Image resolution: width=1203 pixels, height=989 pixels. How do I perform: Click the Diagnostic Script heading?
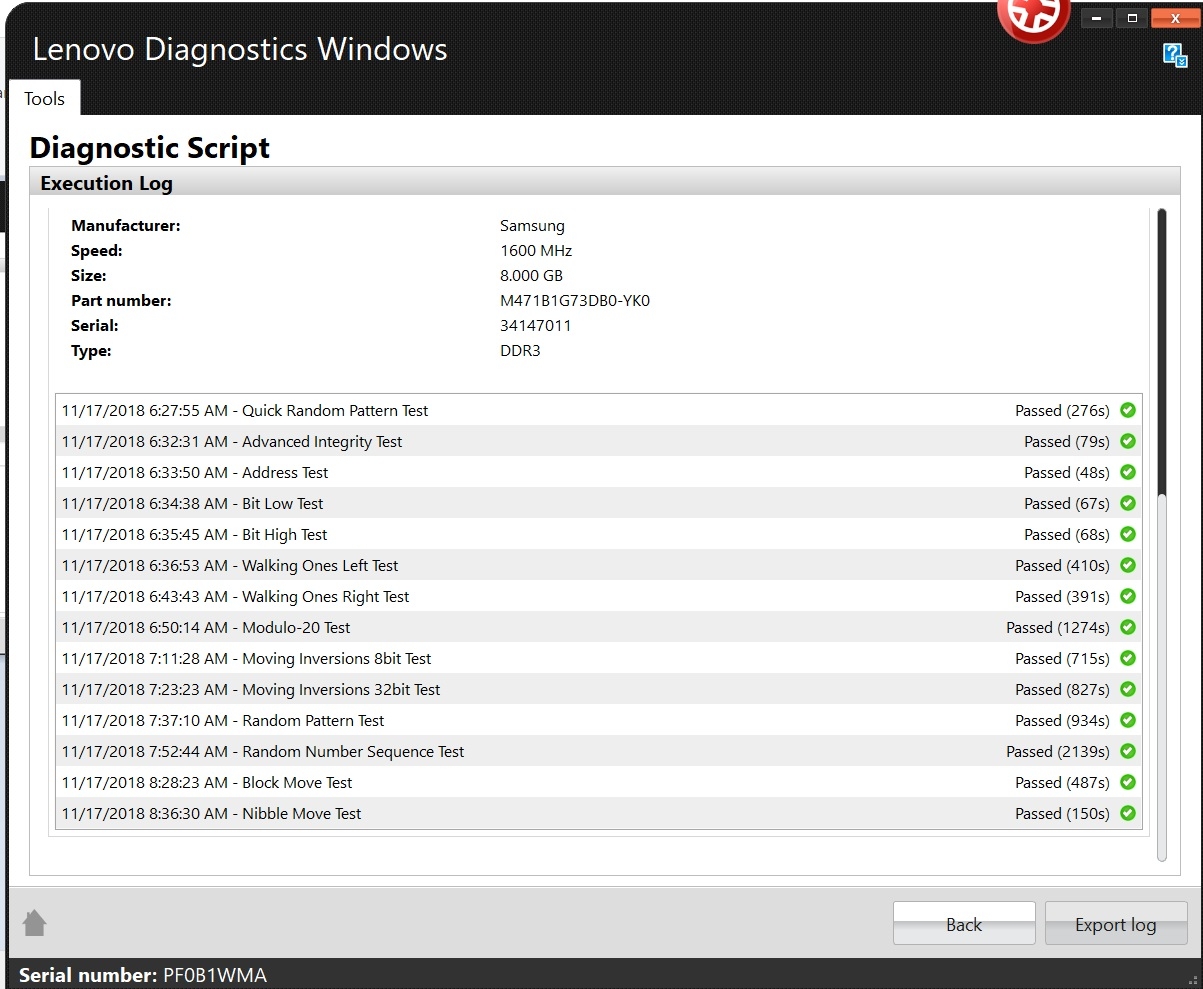coord(150,148)
